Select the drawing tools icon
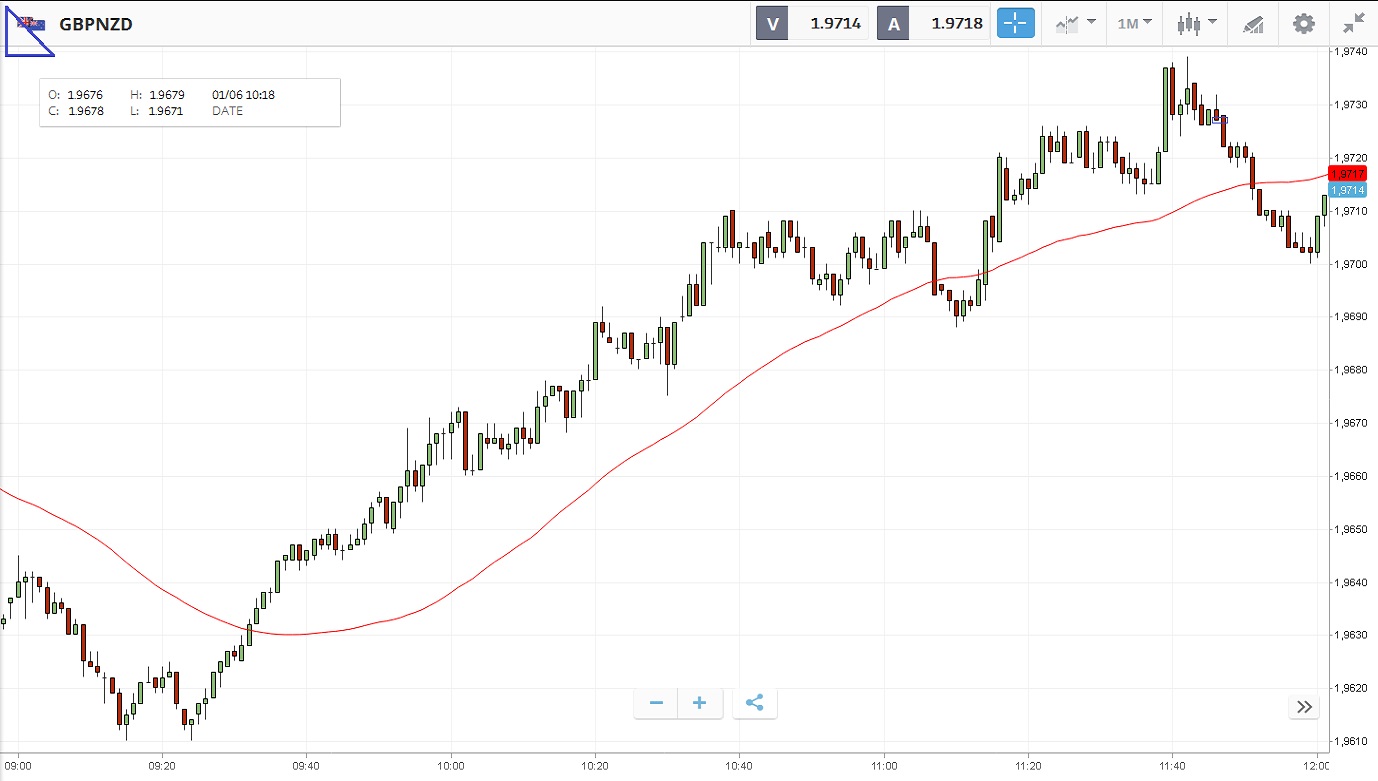The image size is (1378, 781). pyautogui.click(x=1253, y=23)
